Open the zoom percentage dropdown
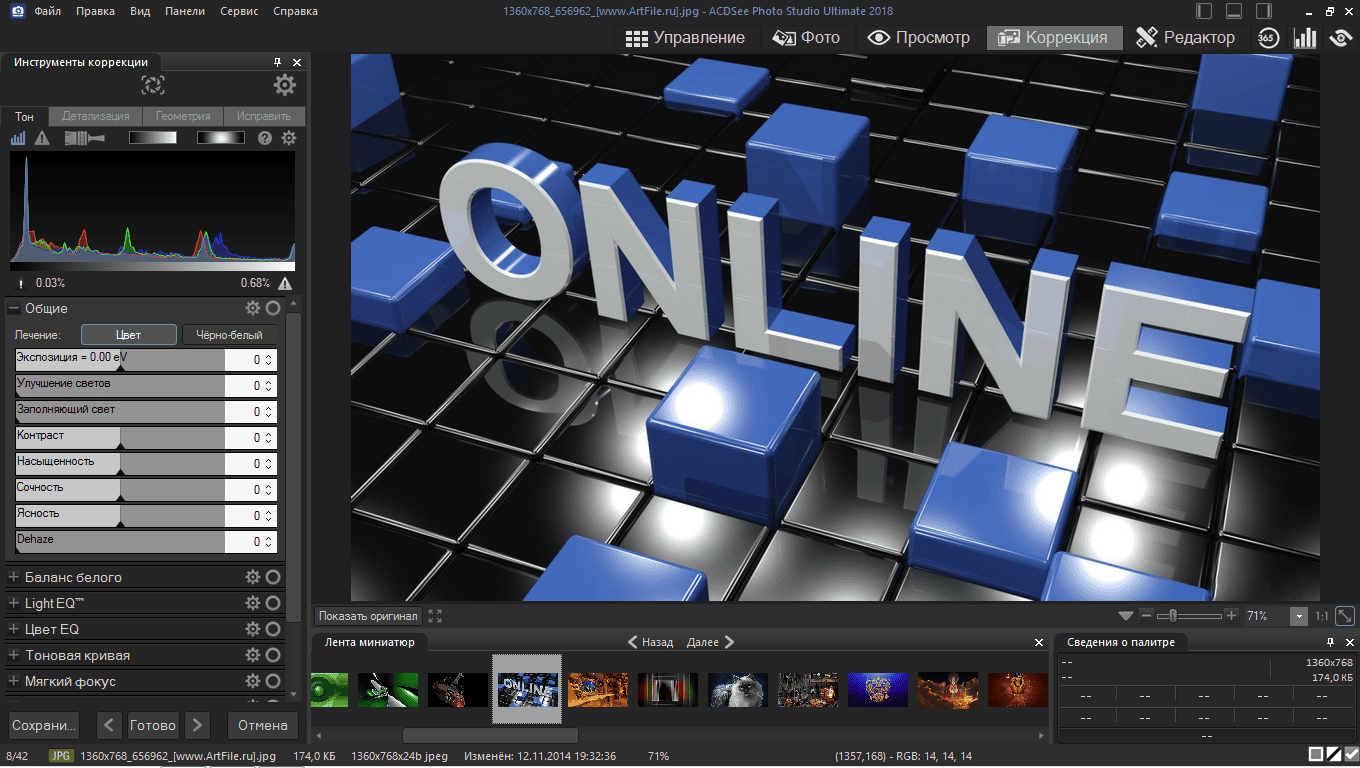The height and width of the screenshot is (768, 1360). tap(1299, 617)
